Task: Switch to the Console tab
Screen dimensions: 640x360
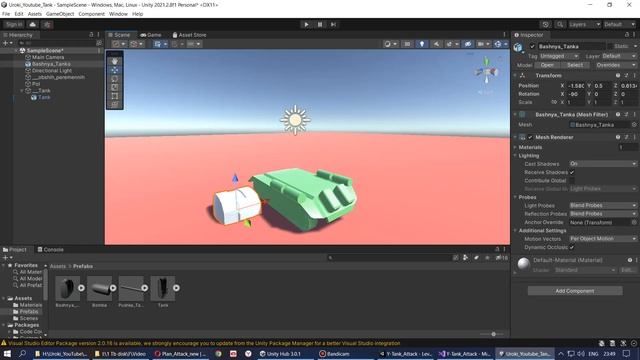Action: tap(51, 249)
